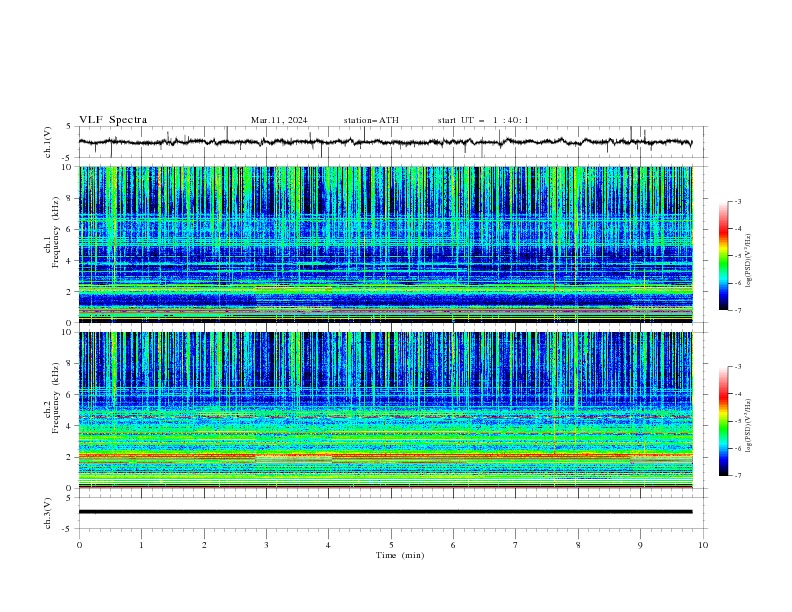
Task: Click the ch.3 flat voltage trace
Action: pos(385,512)
